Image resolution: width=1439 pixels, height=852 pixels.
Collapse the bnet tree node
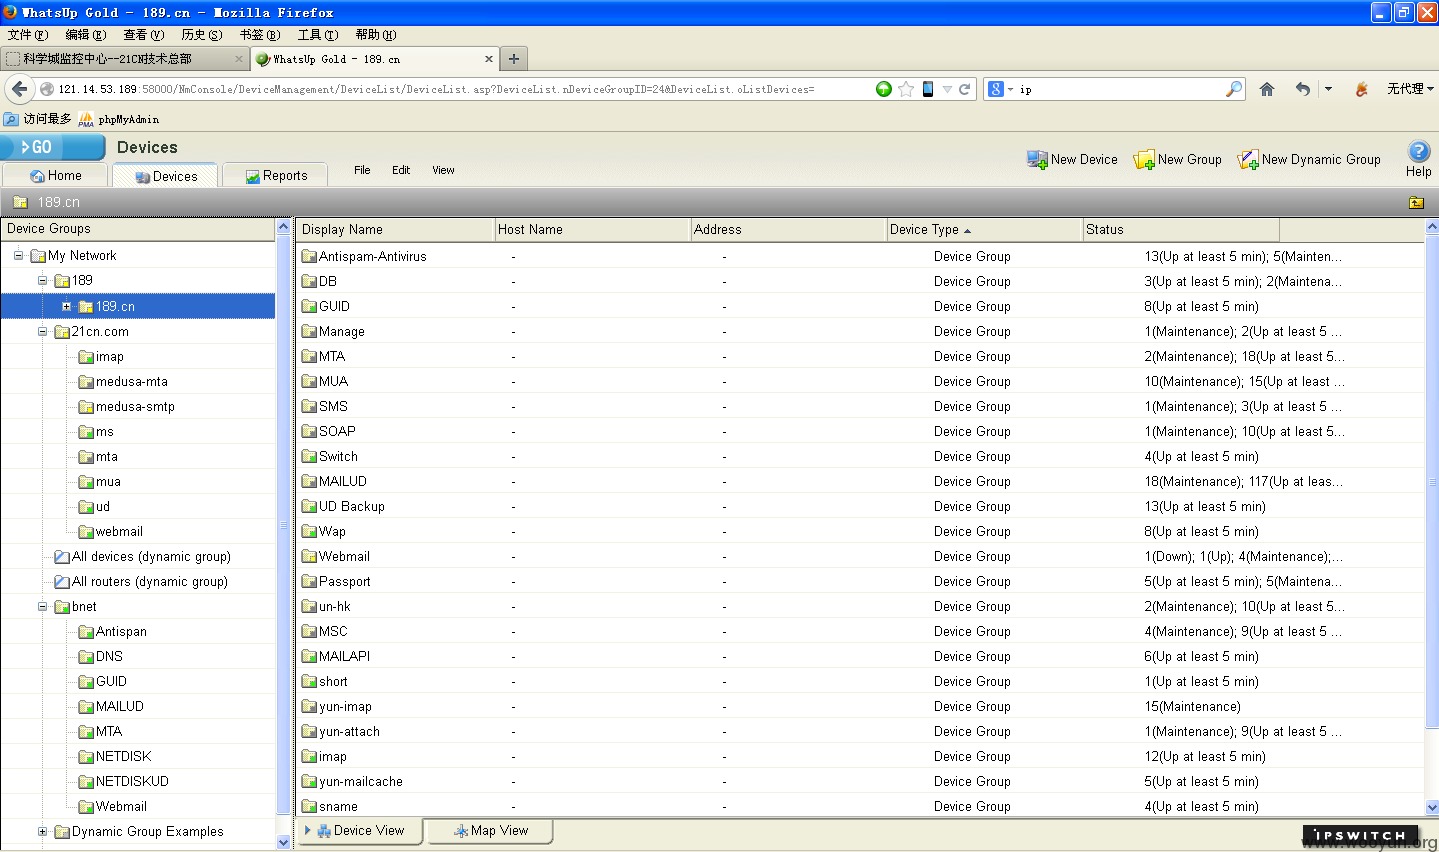[x=42, y=606]
